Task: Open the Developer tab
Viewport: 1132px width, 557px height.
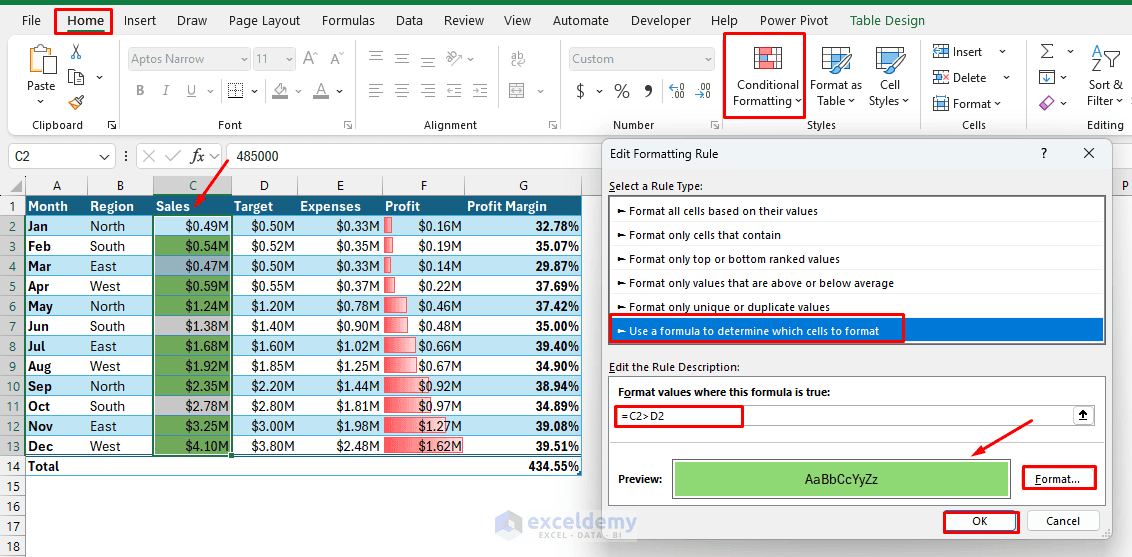Action: [660, 20]
